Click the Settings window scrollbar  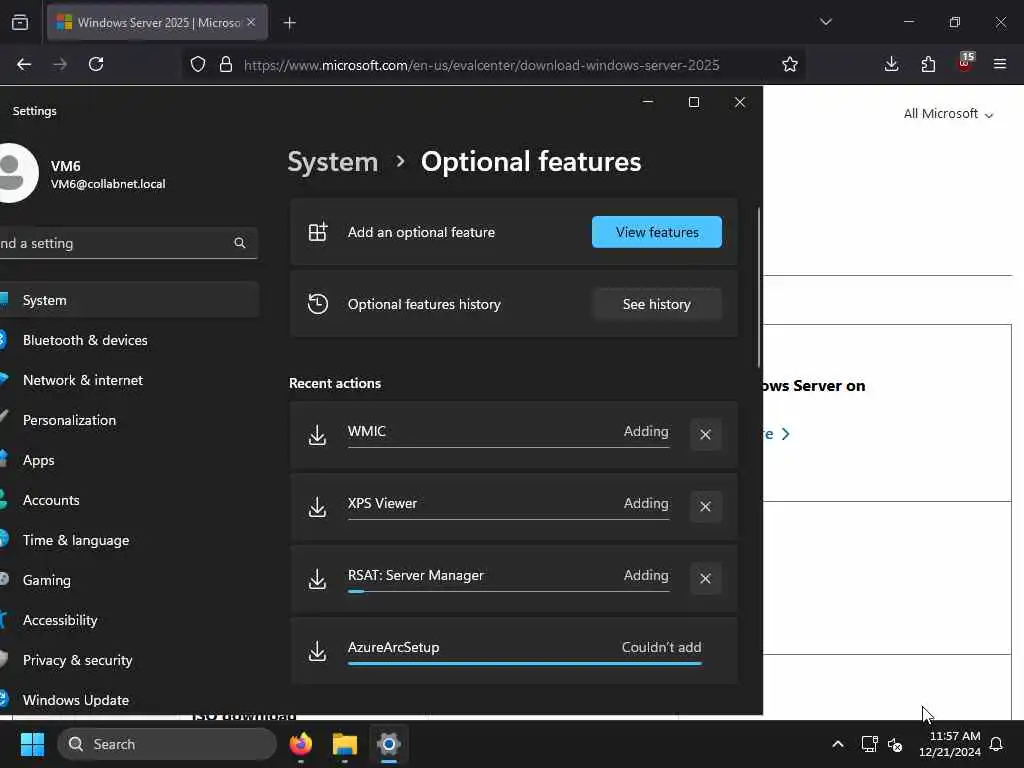tap(758, 287)
